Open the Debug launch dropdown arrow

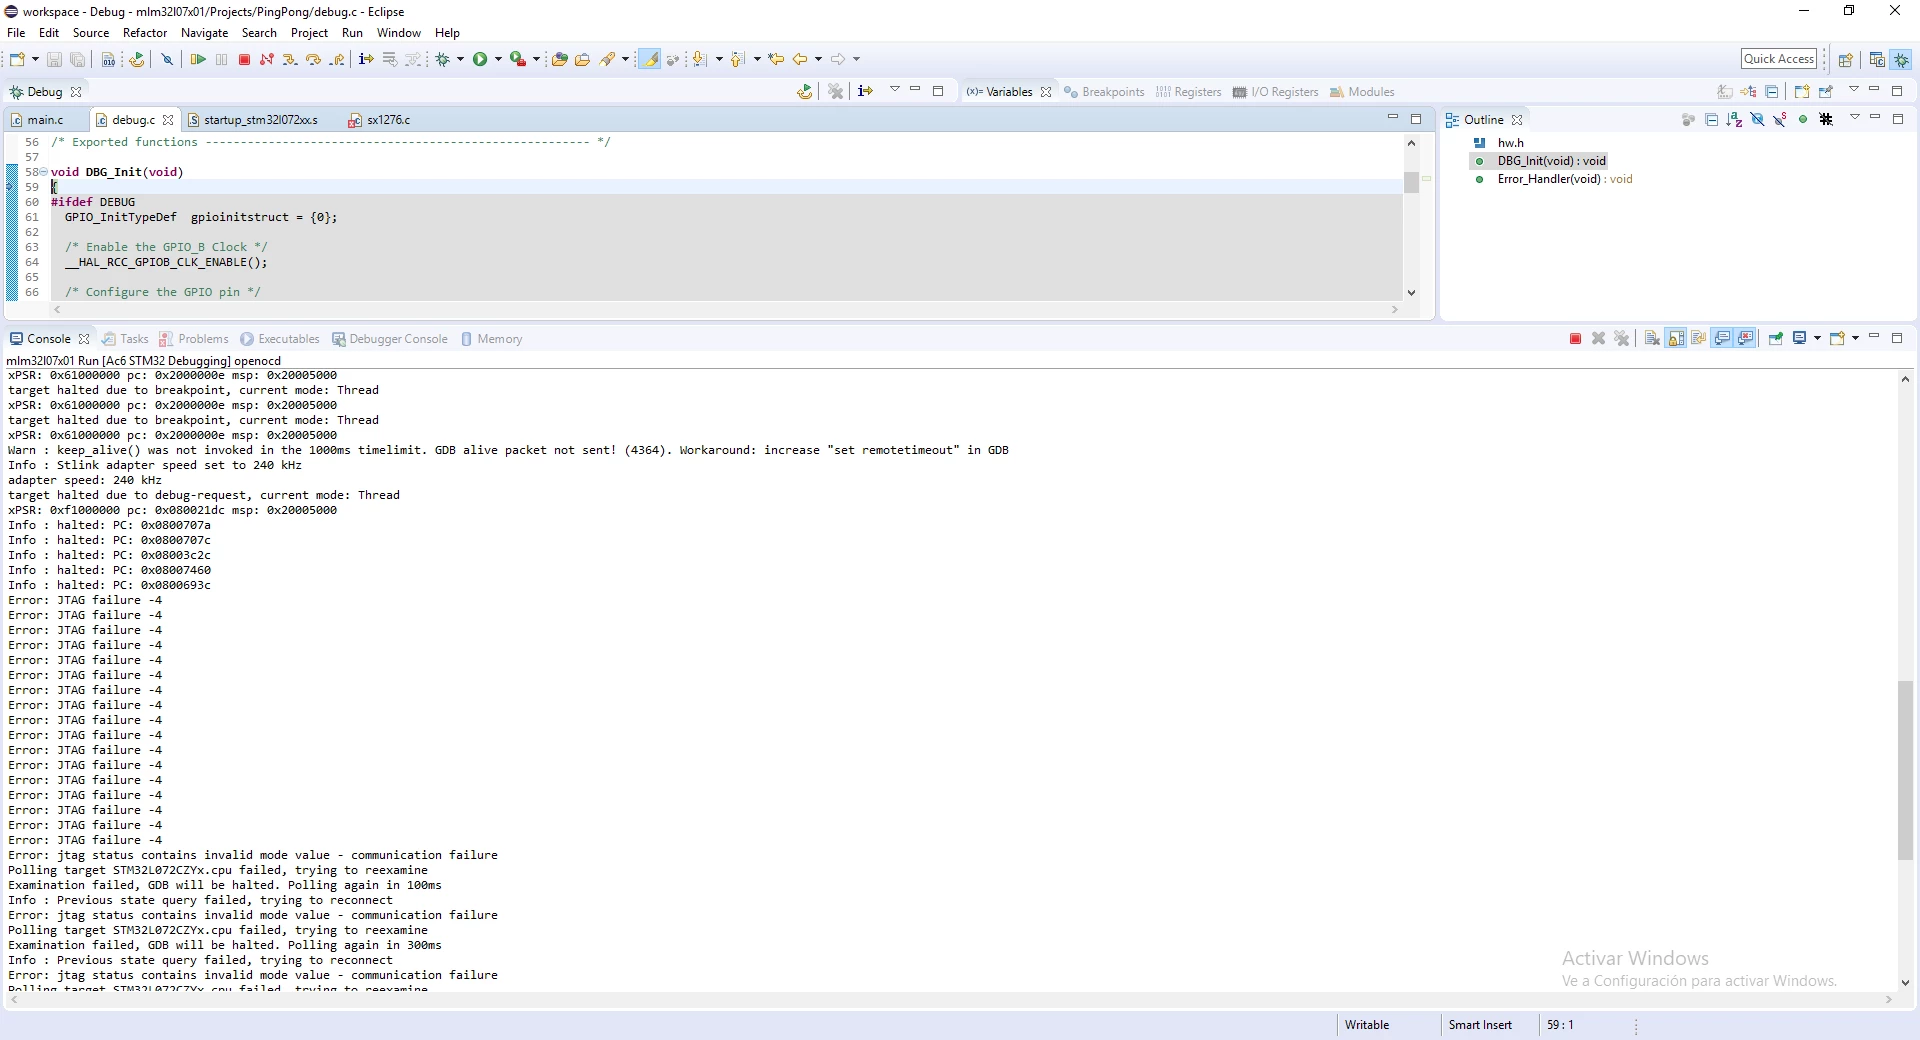tap(460, 60)
